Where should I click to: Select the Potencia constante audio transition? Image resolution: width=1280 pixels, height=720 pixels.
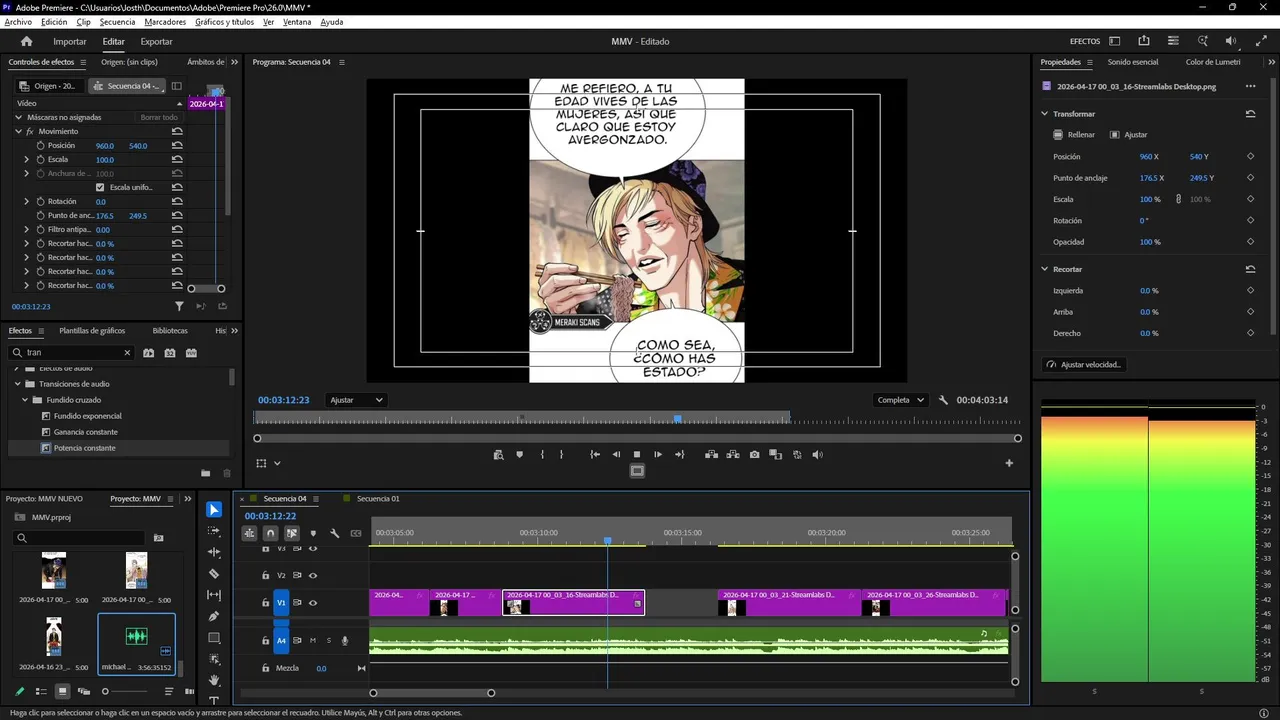click(x=85, y=448)
